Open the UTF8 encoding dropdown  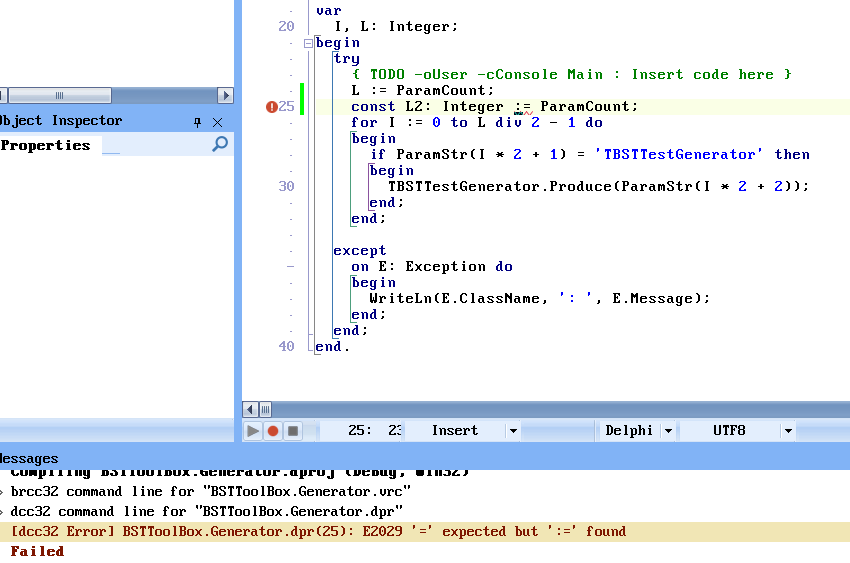788,431
